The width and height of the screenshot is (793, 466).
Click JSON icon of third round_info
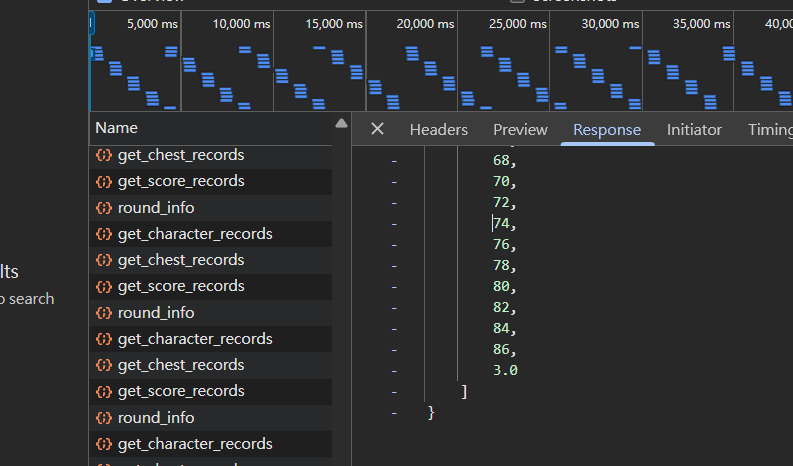click(104, 418)
